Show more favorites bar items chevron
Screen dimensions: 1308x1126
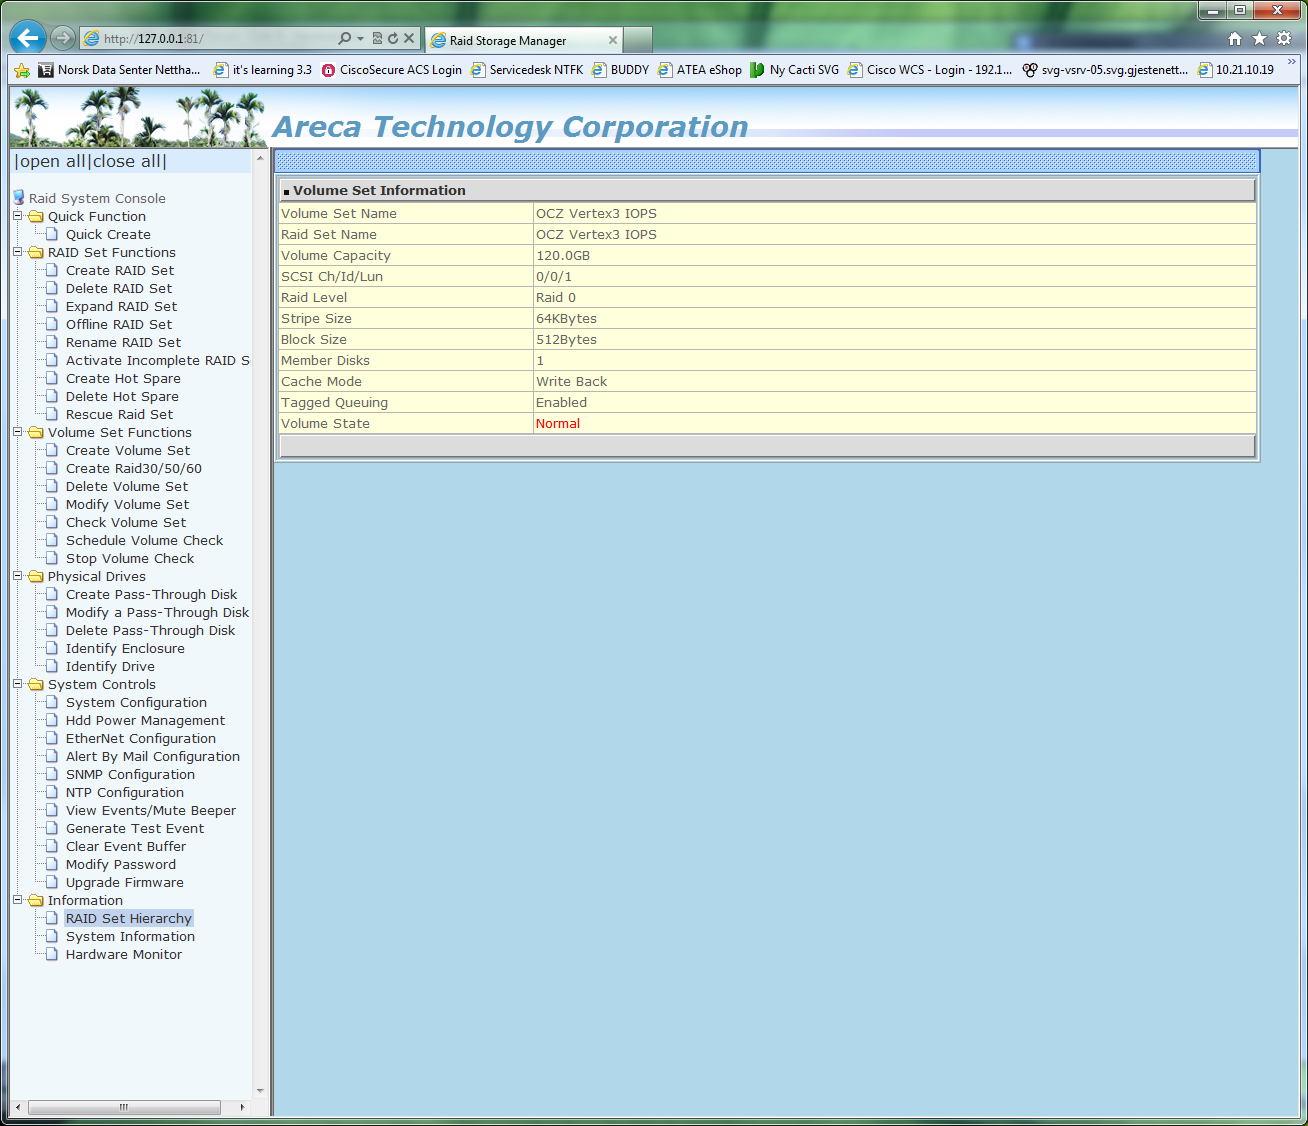[x=1291, y=63]
